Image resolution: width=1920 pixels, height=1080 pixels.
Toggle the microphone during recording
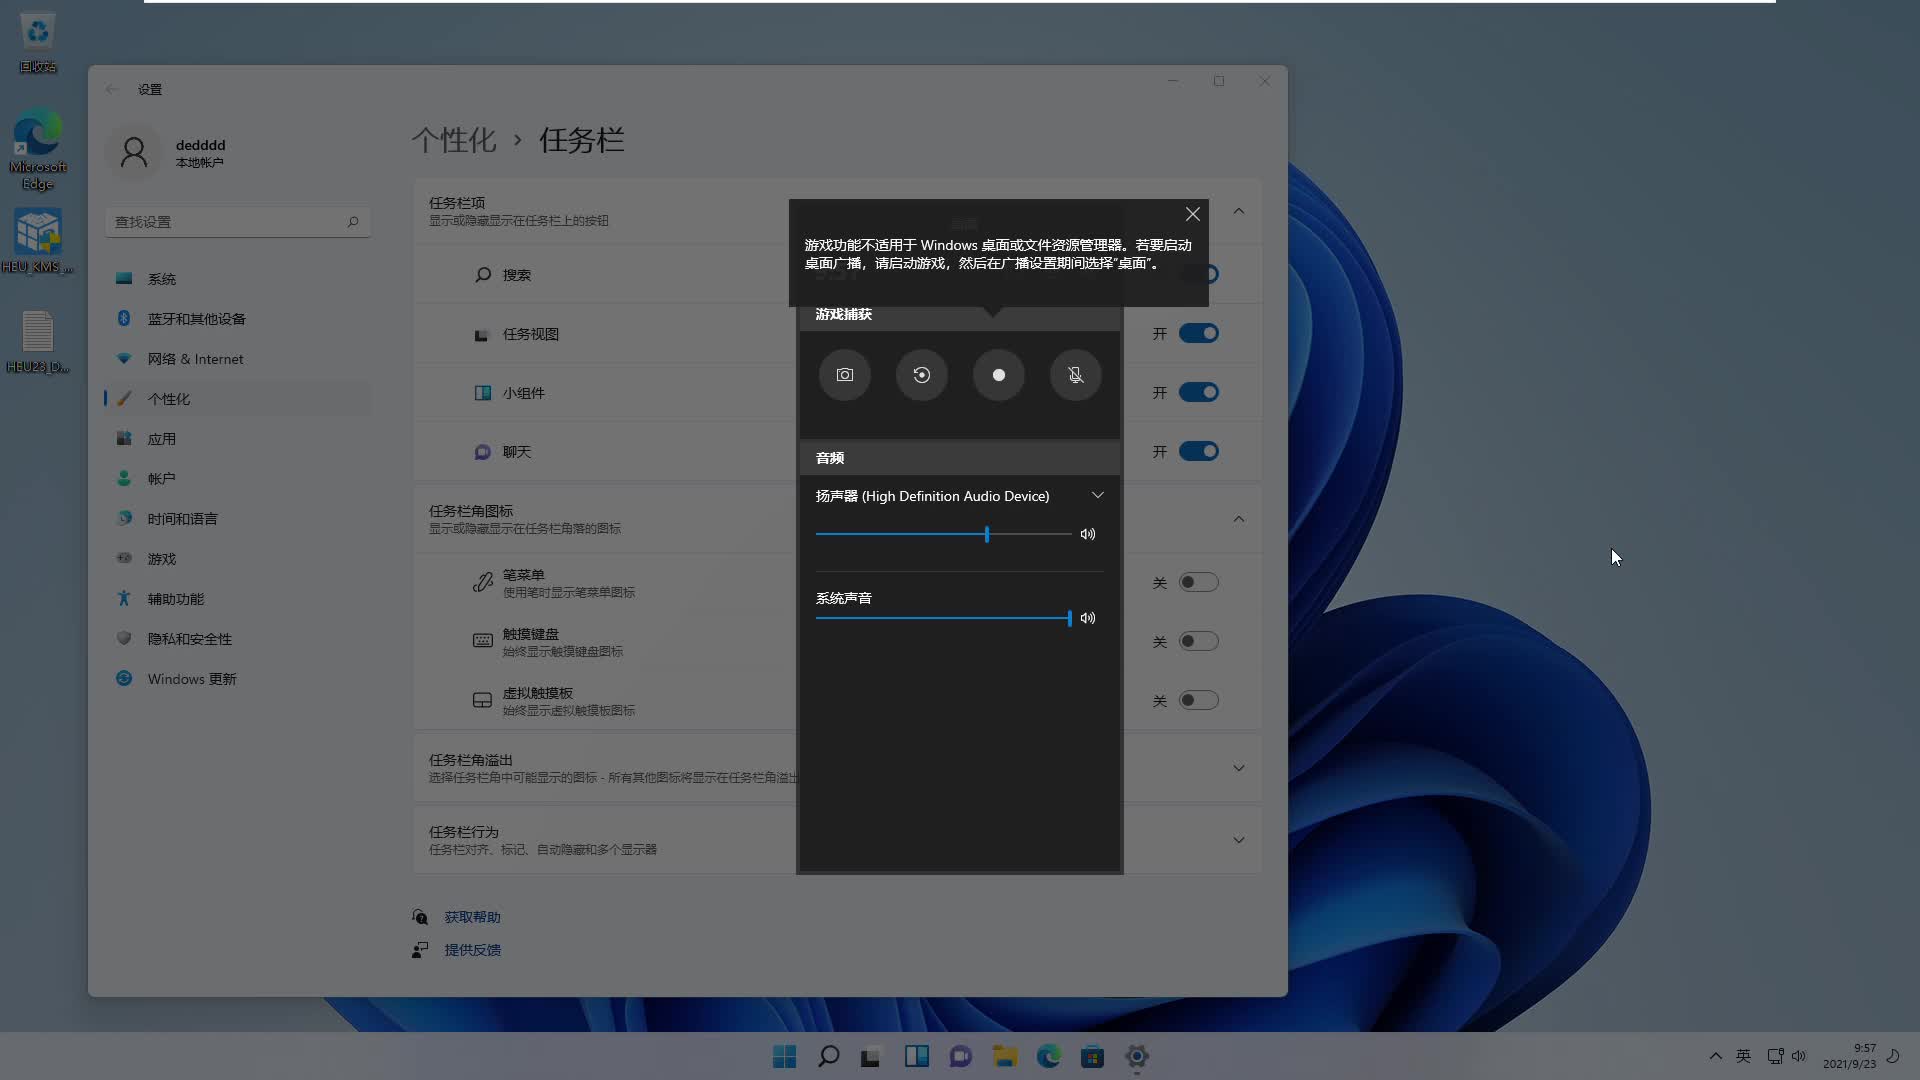coord(1076,375)
